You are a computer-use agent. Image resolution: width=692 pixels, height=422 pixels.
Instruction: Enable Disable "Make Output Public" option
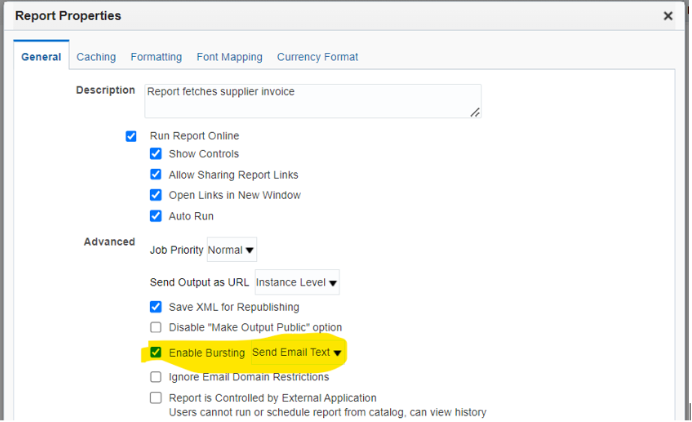click(x=155, y=327)
